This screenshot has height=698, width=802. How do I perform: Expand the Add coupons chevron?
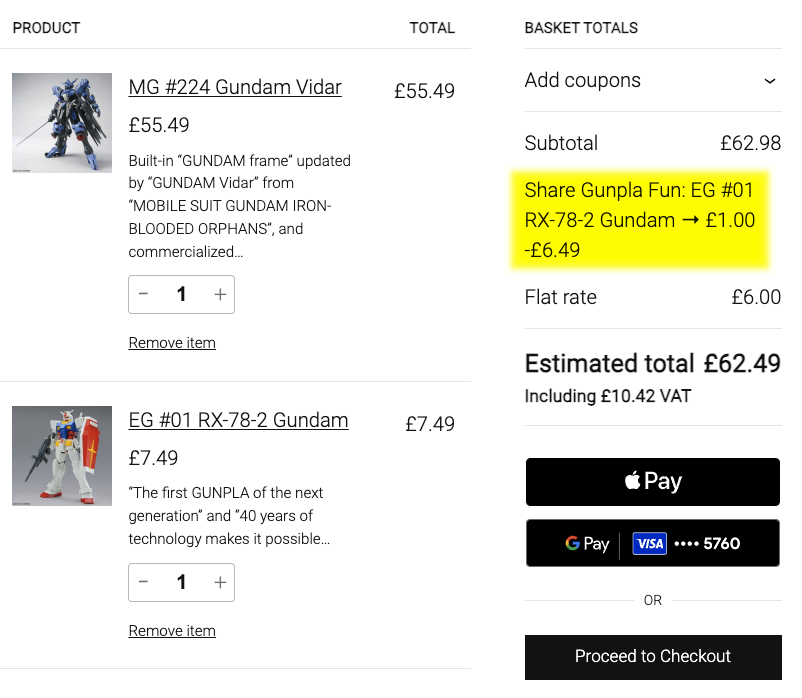point(769,81)
